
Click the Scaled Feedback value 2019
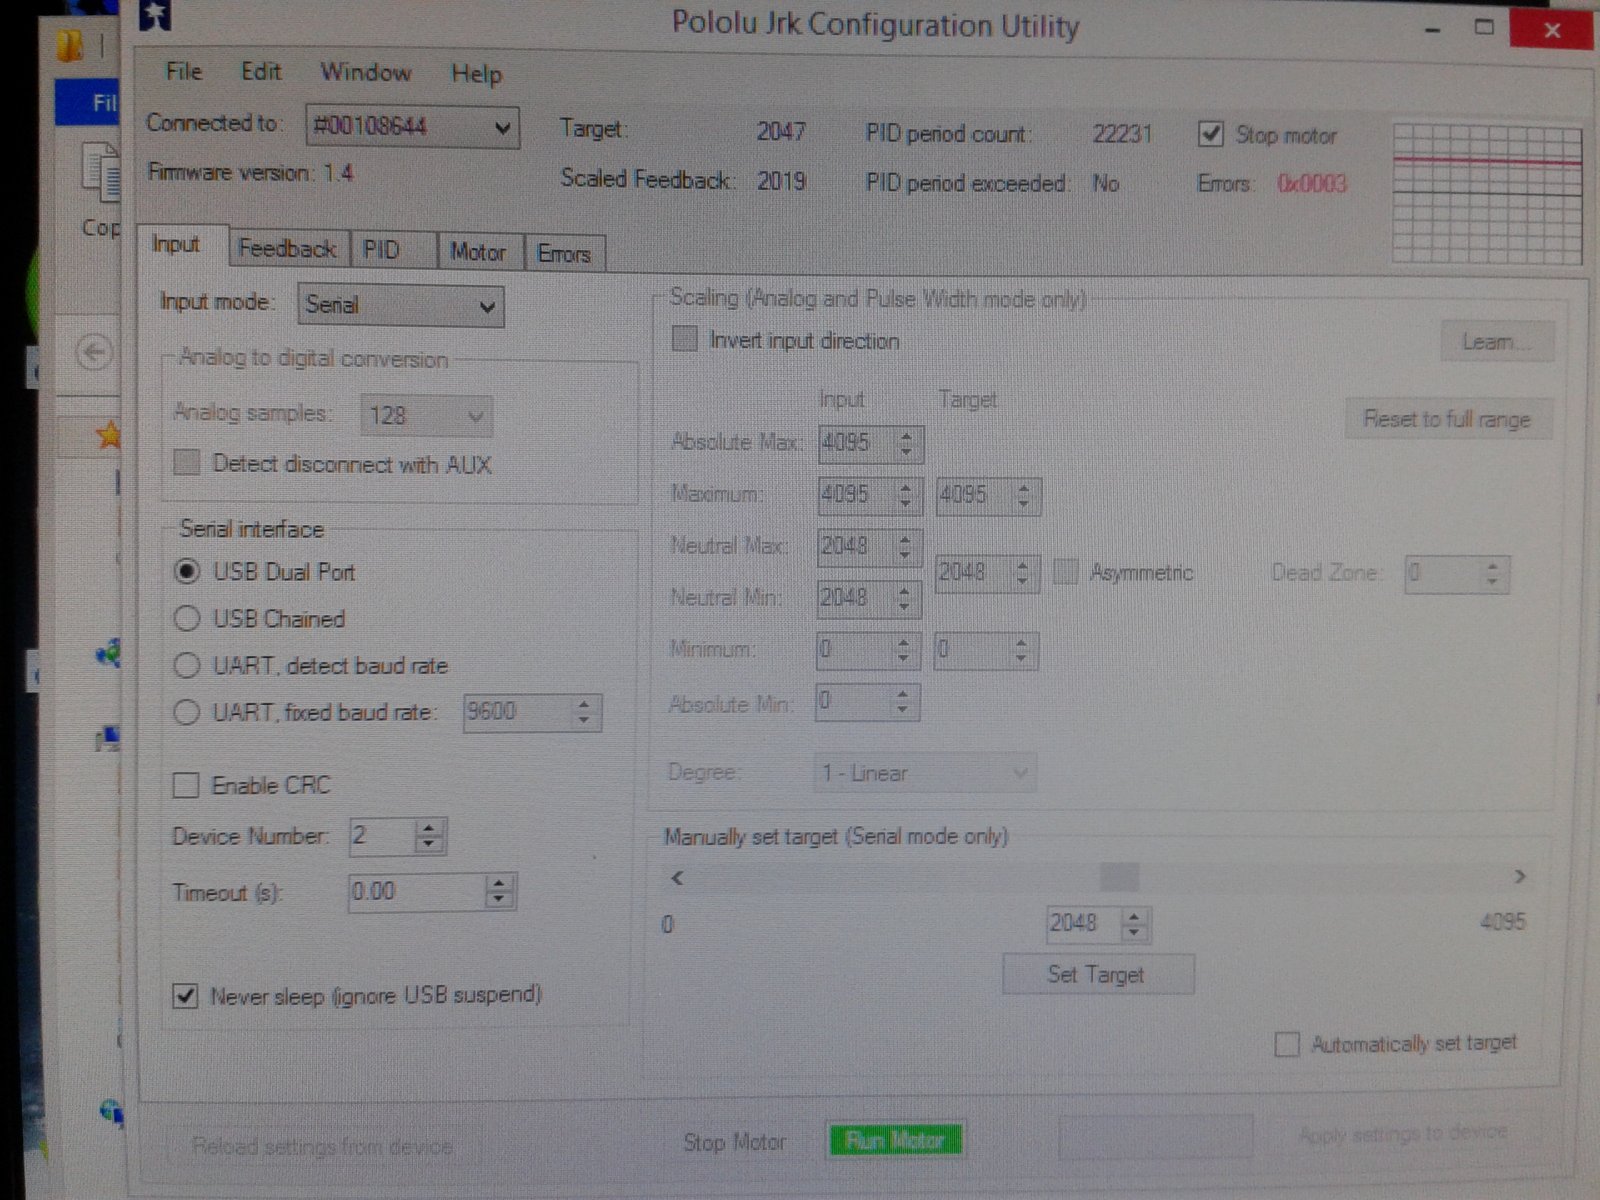[781, 181]
